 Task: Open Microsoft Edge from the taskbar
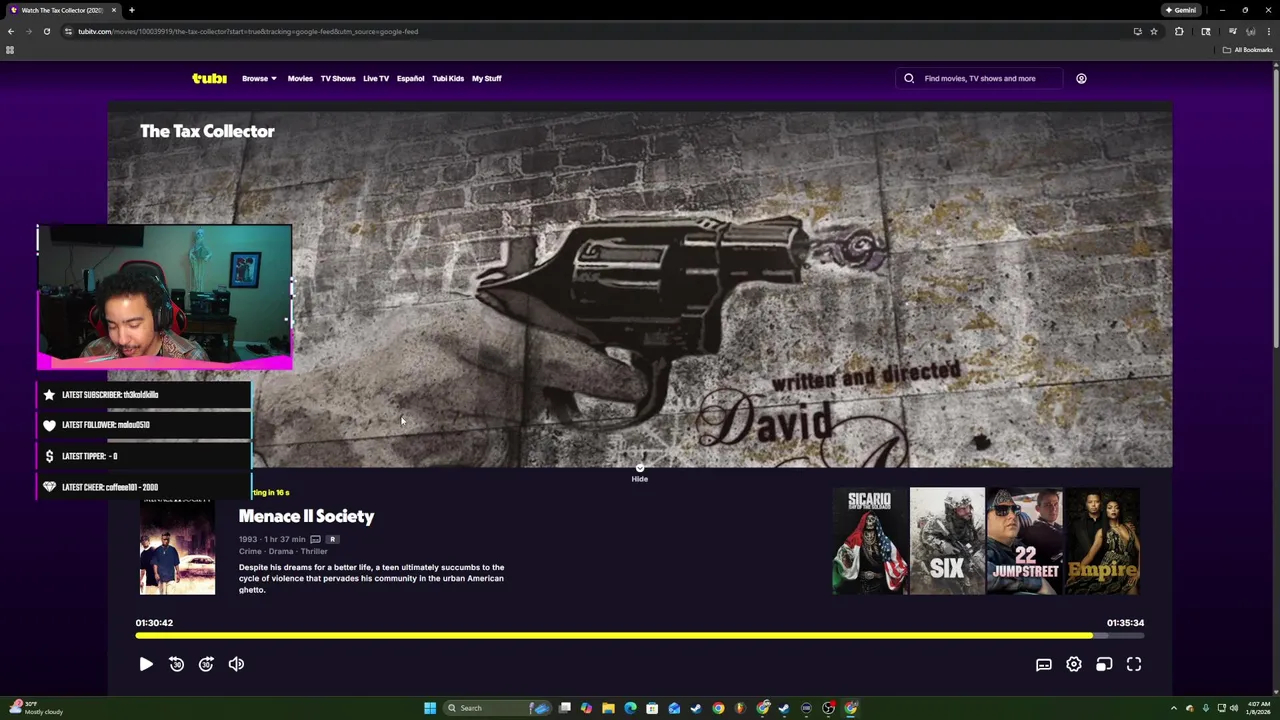pos(630,708)
